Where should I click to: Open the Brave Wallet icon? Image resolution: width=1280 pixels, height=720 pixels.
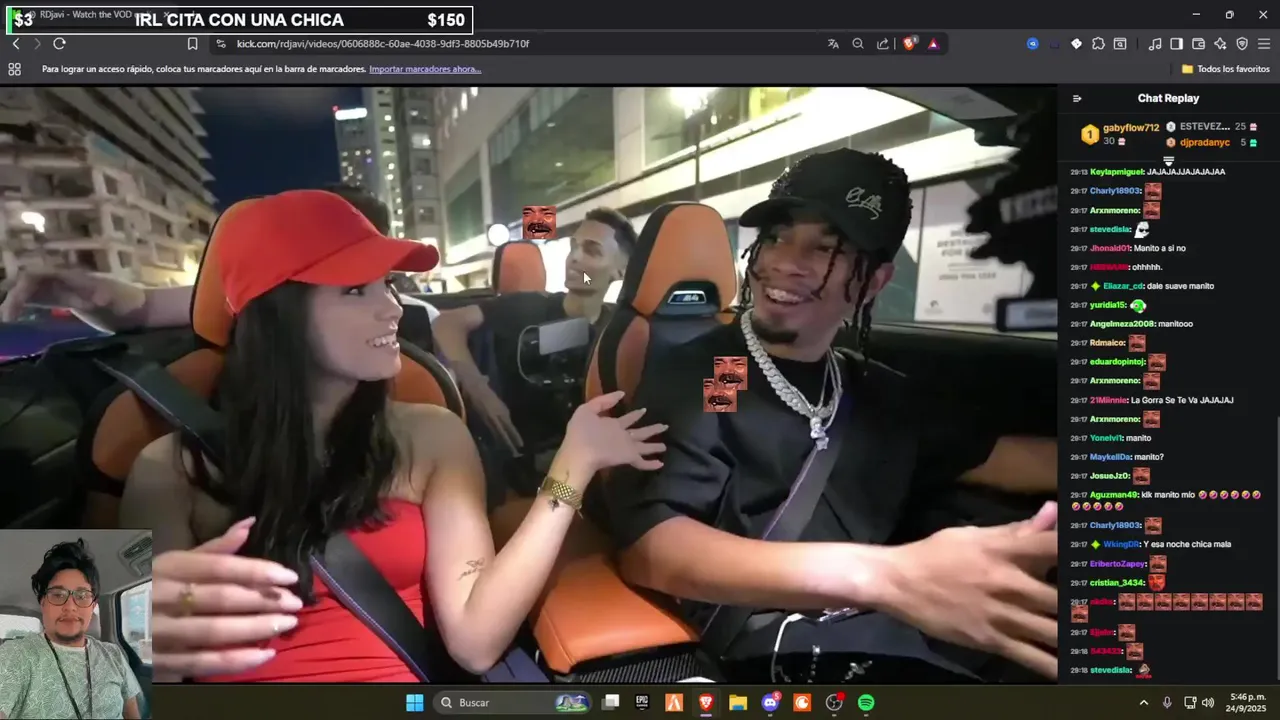coord(1199,44)
